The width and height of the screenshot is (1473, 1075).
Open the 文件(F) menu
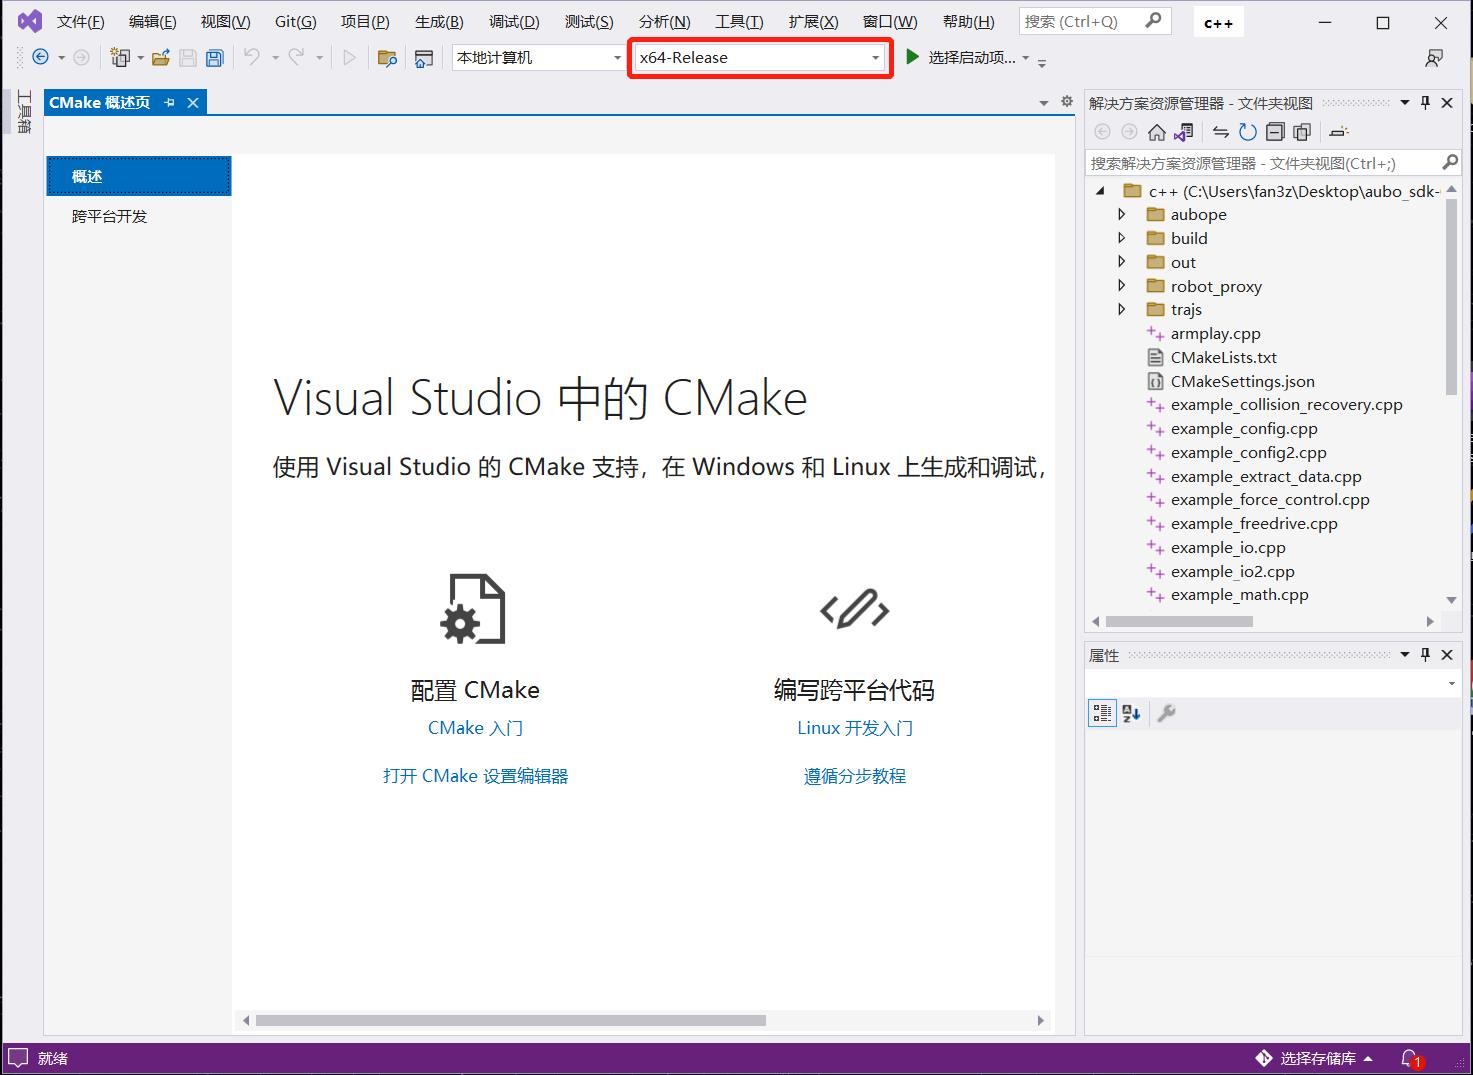(80, 21)
